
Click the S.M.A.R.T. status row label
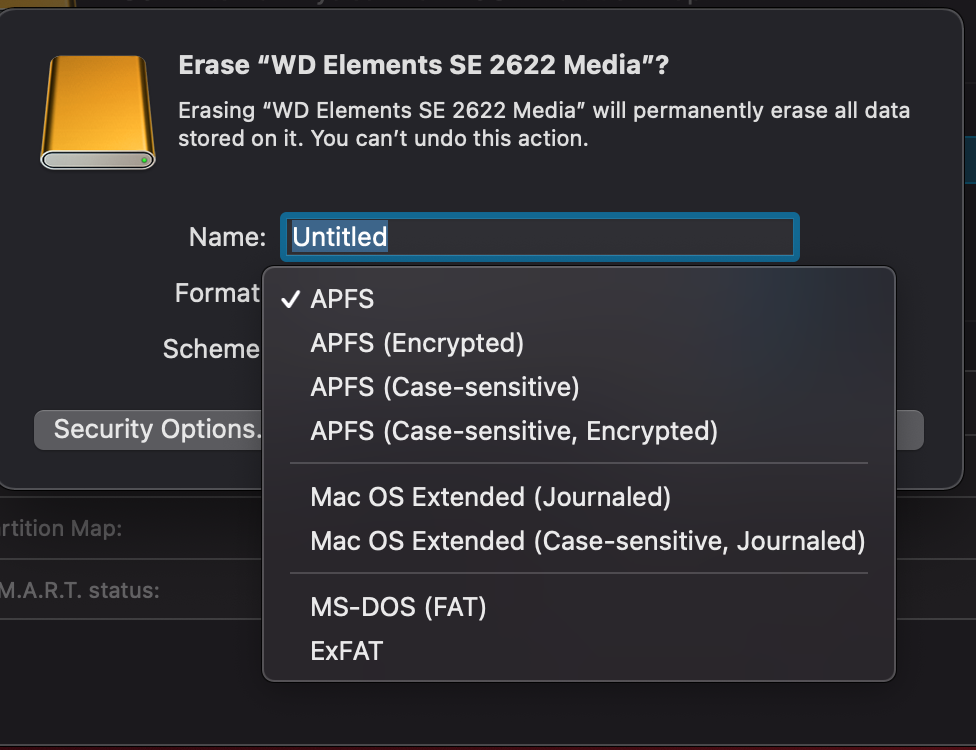coord(80,590)
